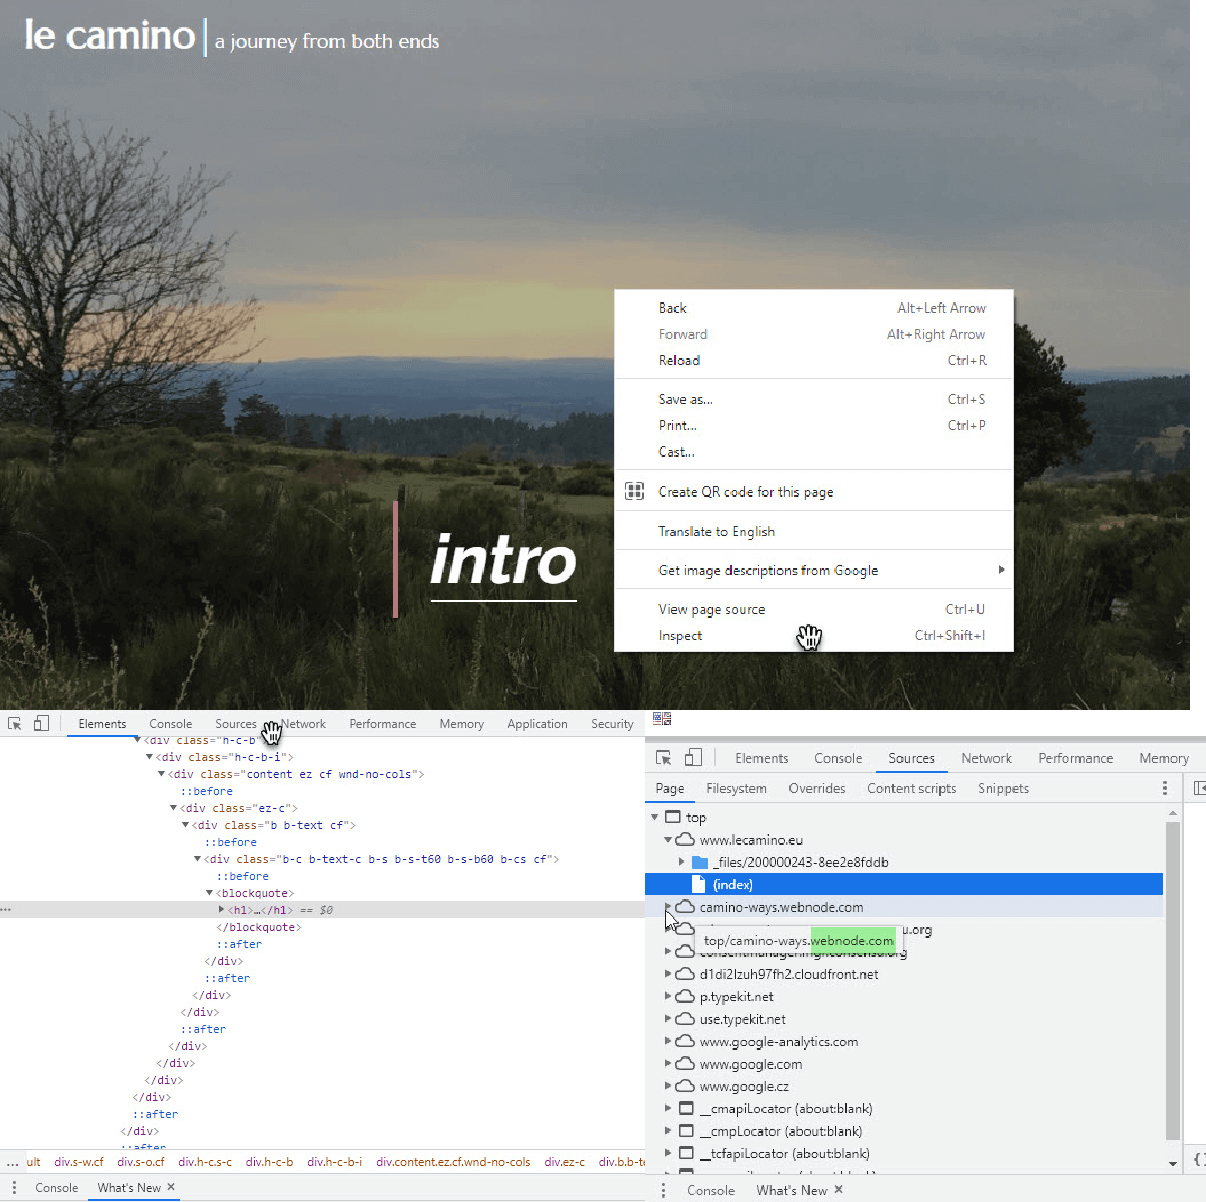Collapse the www.lecamino.eu node
Viewport: 1206px width, 1202px height.
(668, 840)
